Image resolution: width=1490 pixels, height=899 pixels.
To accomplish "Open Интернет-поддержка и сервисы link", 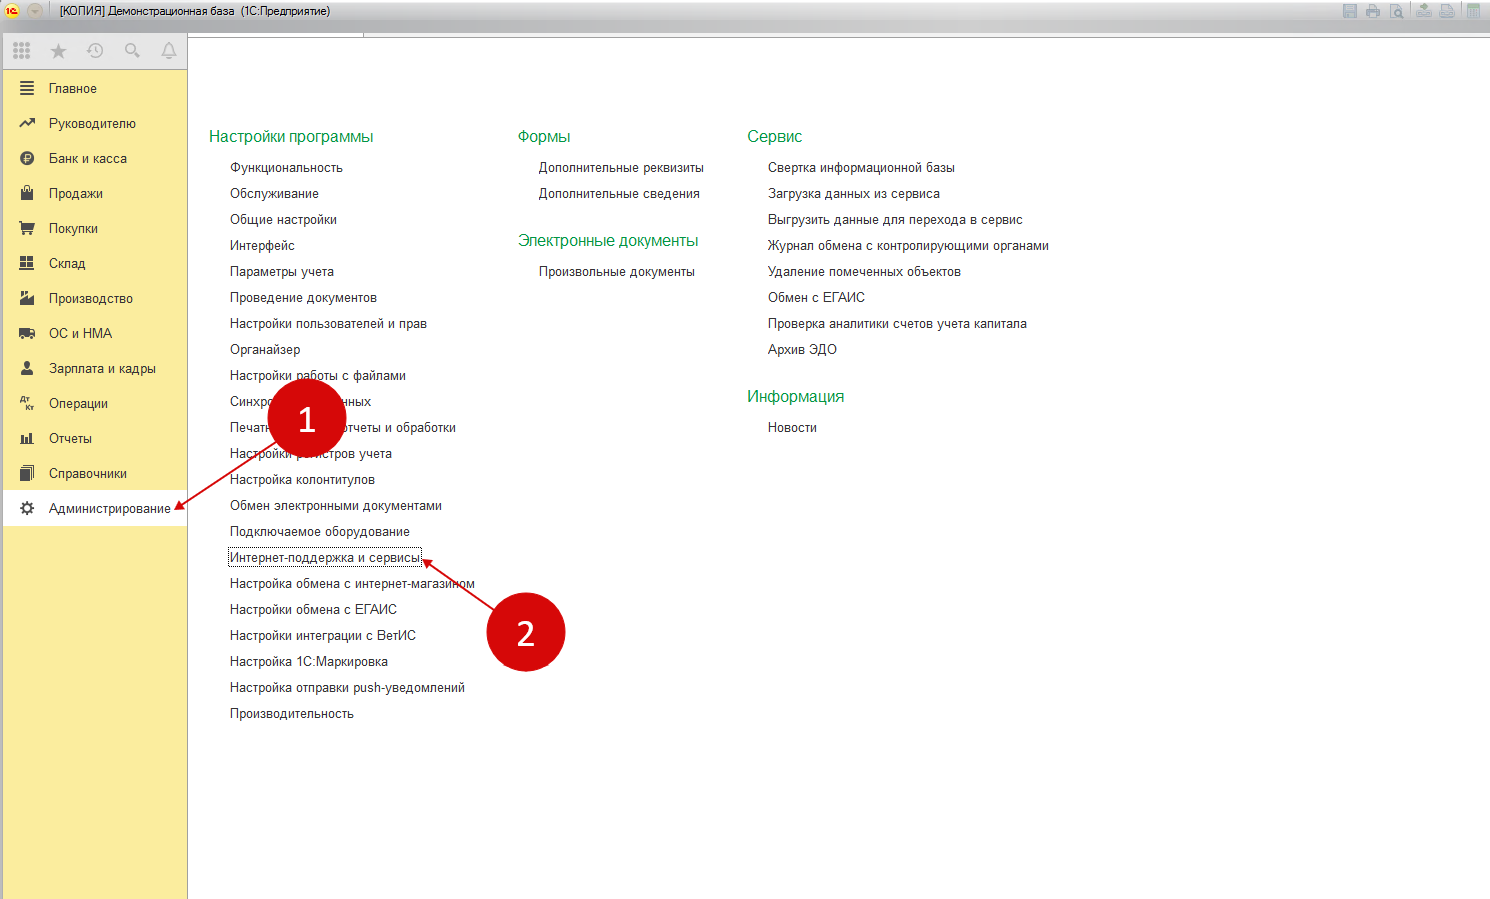I will (x=325, y=558).
